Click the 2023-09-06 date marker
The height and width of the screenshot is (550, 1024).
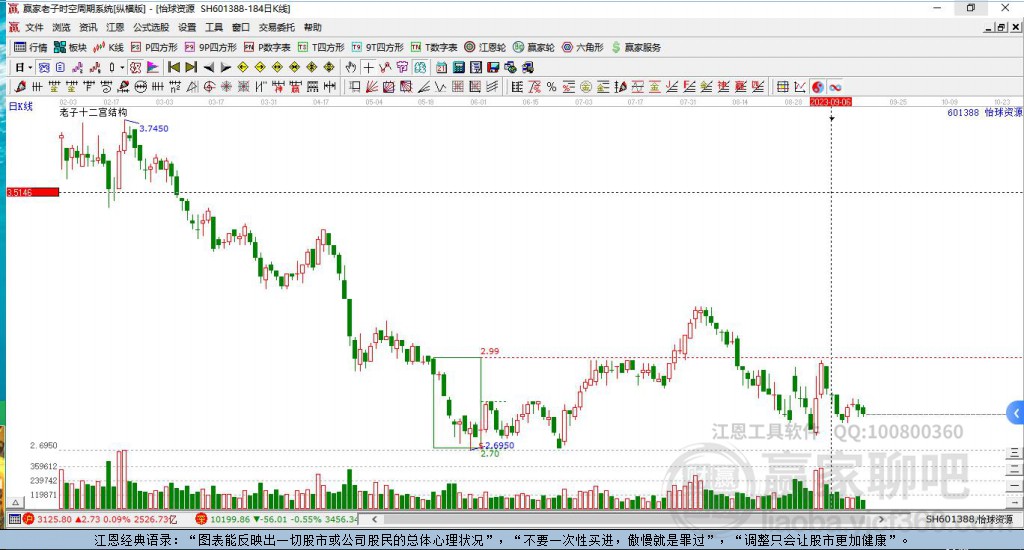[x=831, y=102]
